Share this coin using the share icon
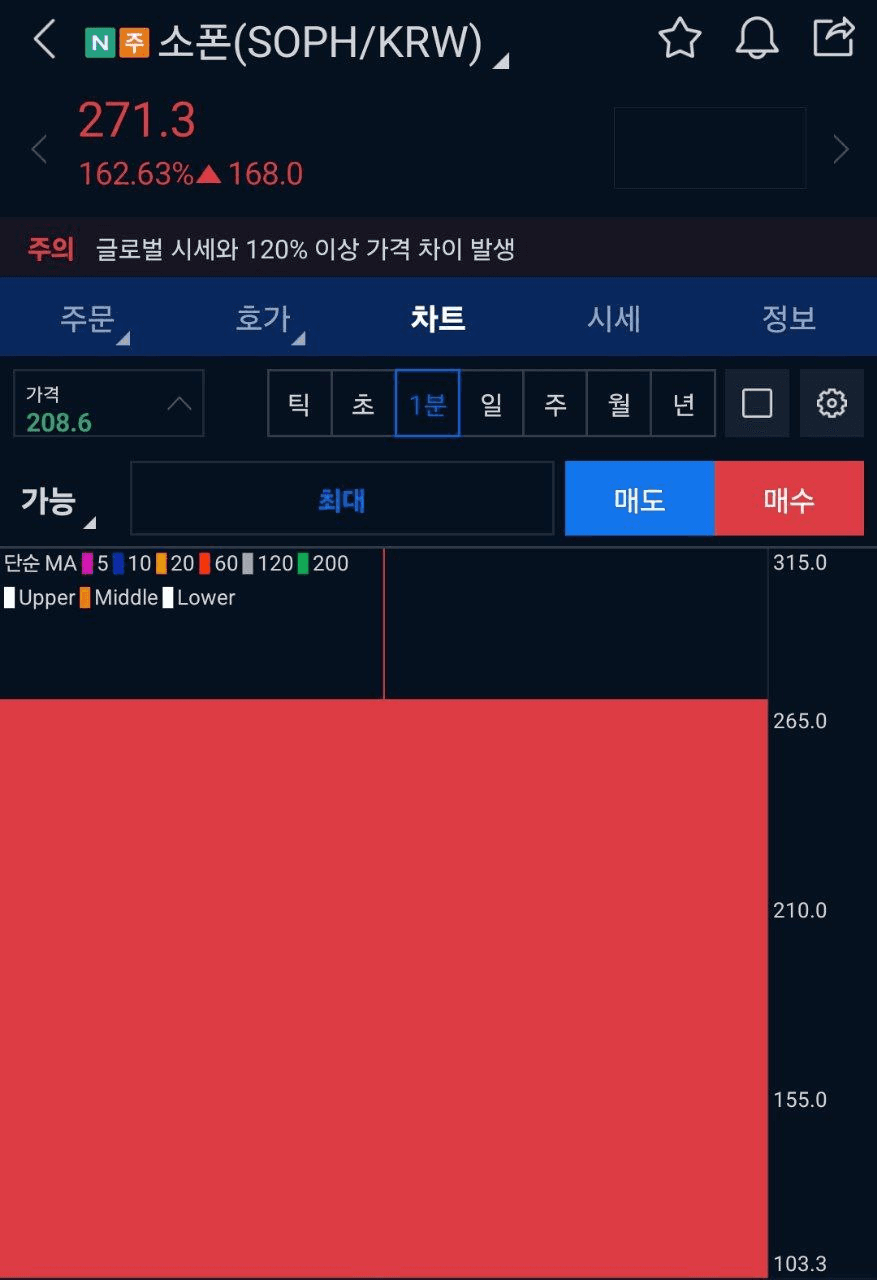This screenshot has height=1280, width=877. 834,38
